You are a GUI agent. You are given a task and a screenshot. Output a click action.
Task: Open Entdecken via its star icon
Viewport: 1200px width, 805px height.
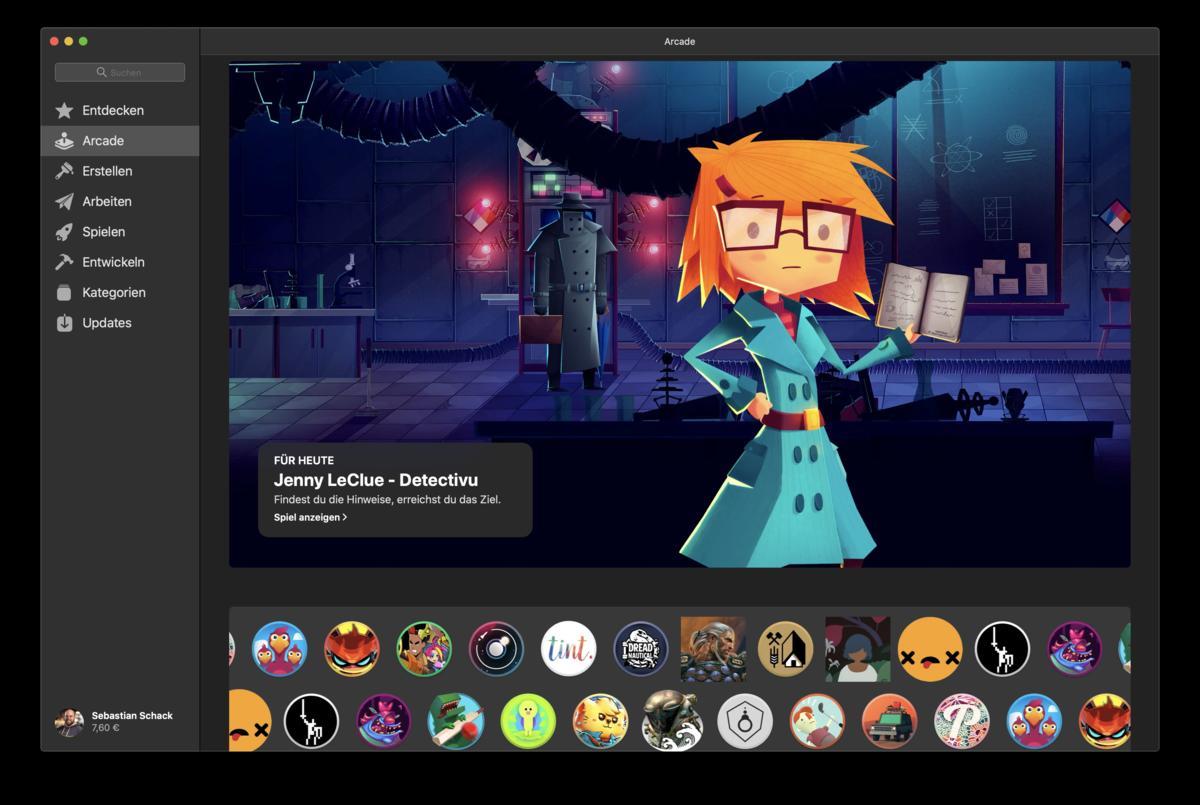(x=64, y=111)
